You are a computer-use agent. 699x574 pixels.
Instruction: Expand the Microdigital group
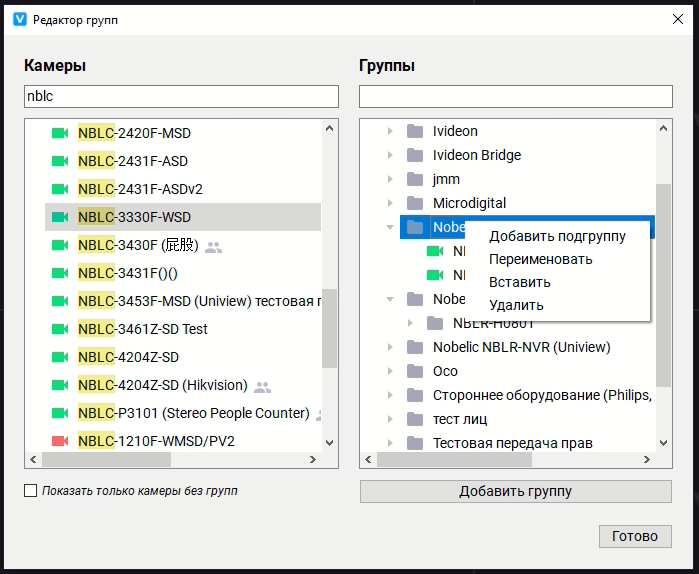coord(390,203)
